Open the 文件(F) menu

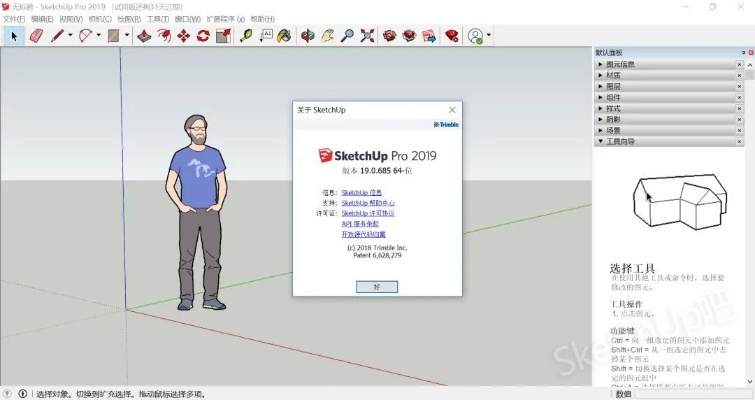(13, 19)
